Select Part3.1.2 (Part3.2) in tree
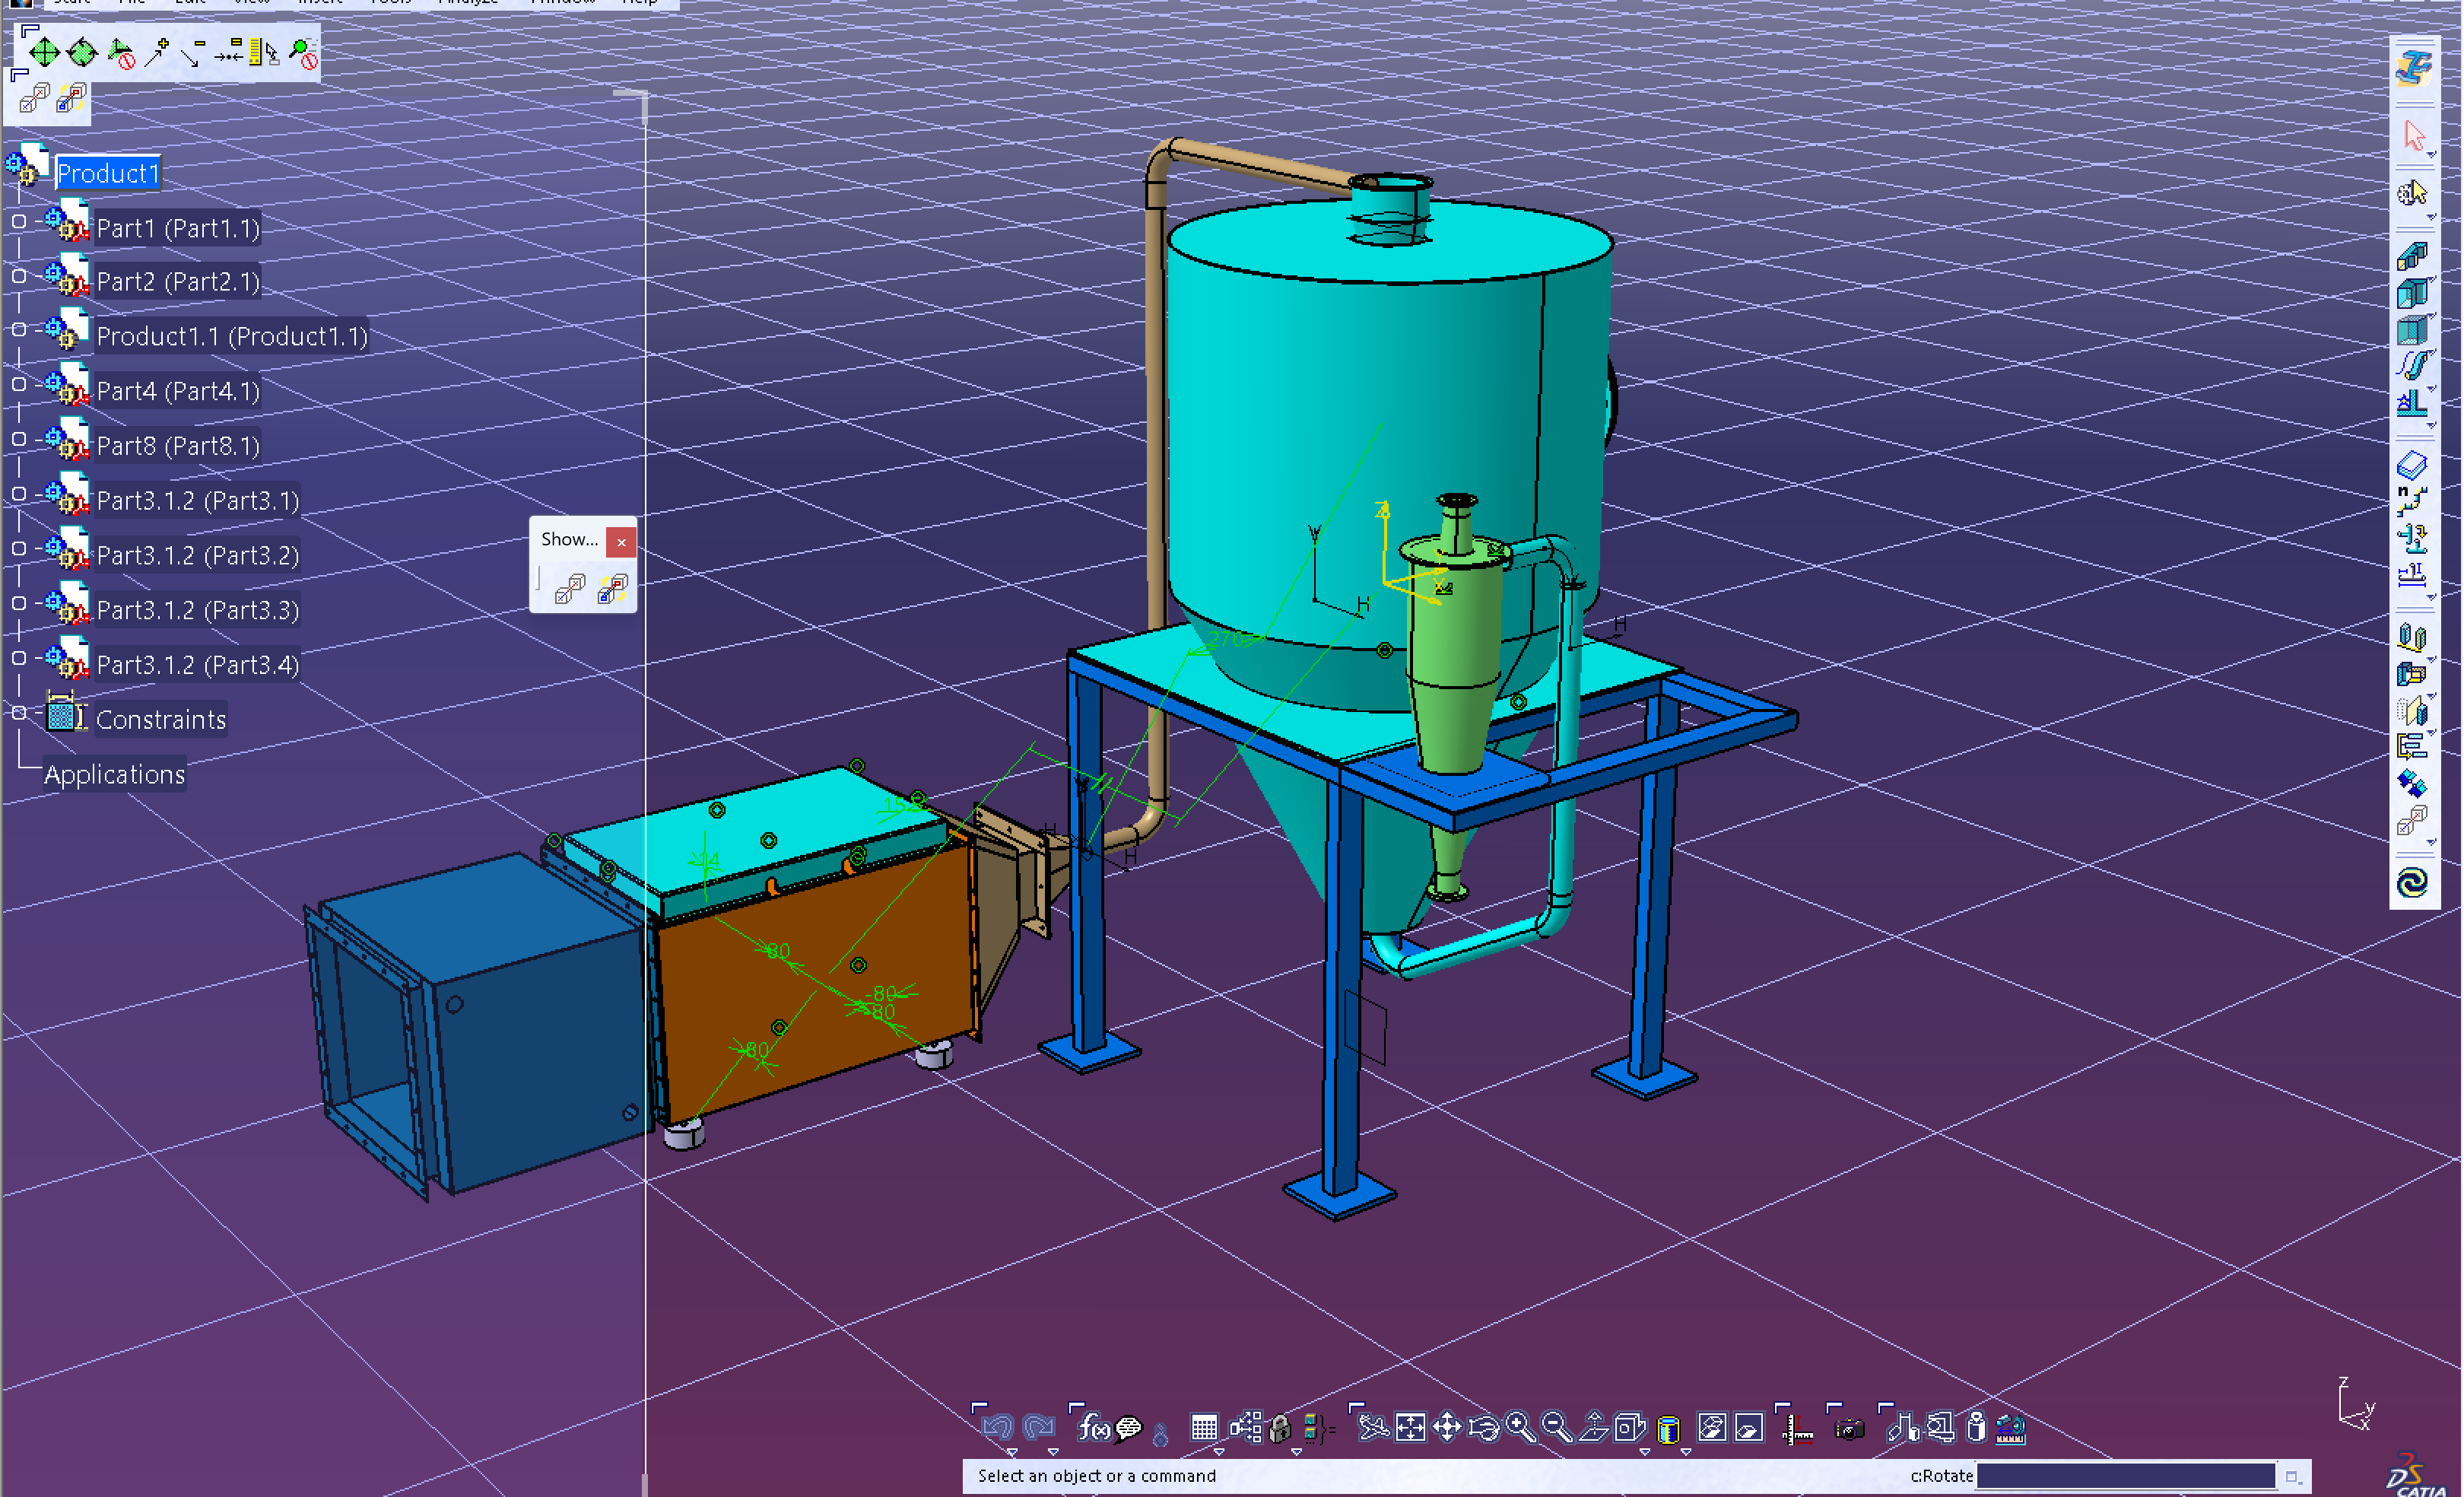2464x1497 pixels. tap(197, 555)
